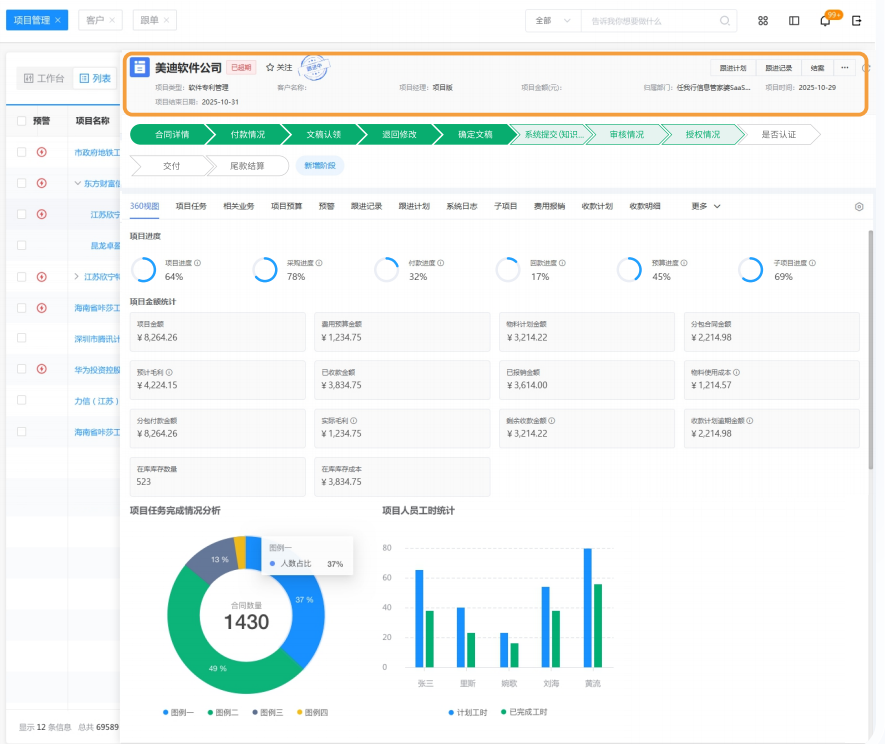Viewport: 885px width, 744px height.
Task: Open the apps grid icon in header
Action: pos(763,21)
